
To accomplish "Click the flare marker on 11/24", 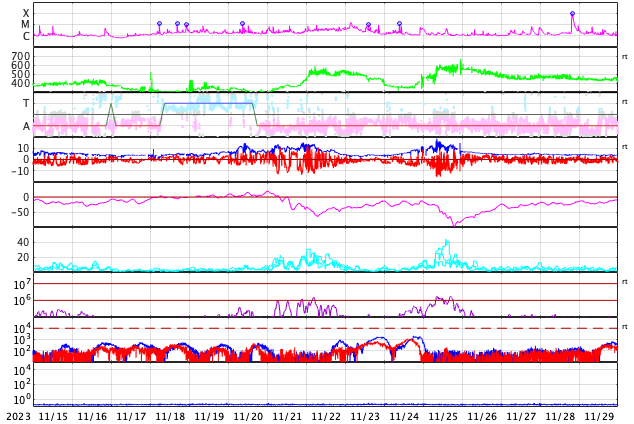I will pyautogui.click(x=399, y=24).
